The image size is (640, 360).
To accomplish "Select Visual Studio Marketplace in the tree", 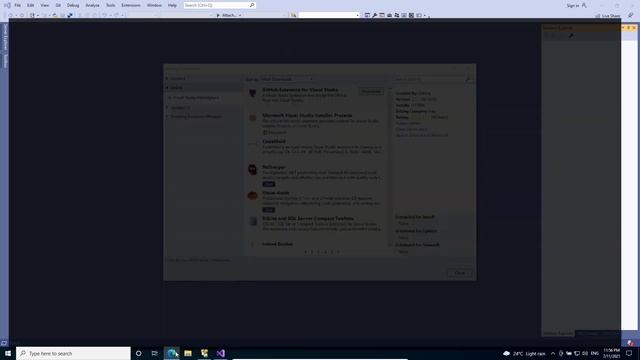I will click(196, 98).
